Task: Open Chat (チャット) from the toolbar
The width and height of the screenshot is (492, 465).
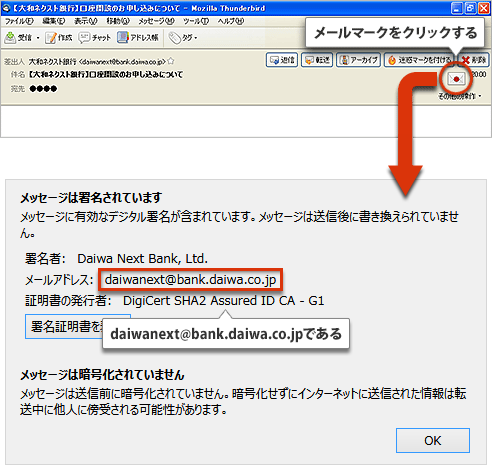Action: pyautogui.click(x=94, y=38)
